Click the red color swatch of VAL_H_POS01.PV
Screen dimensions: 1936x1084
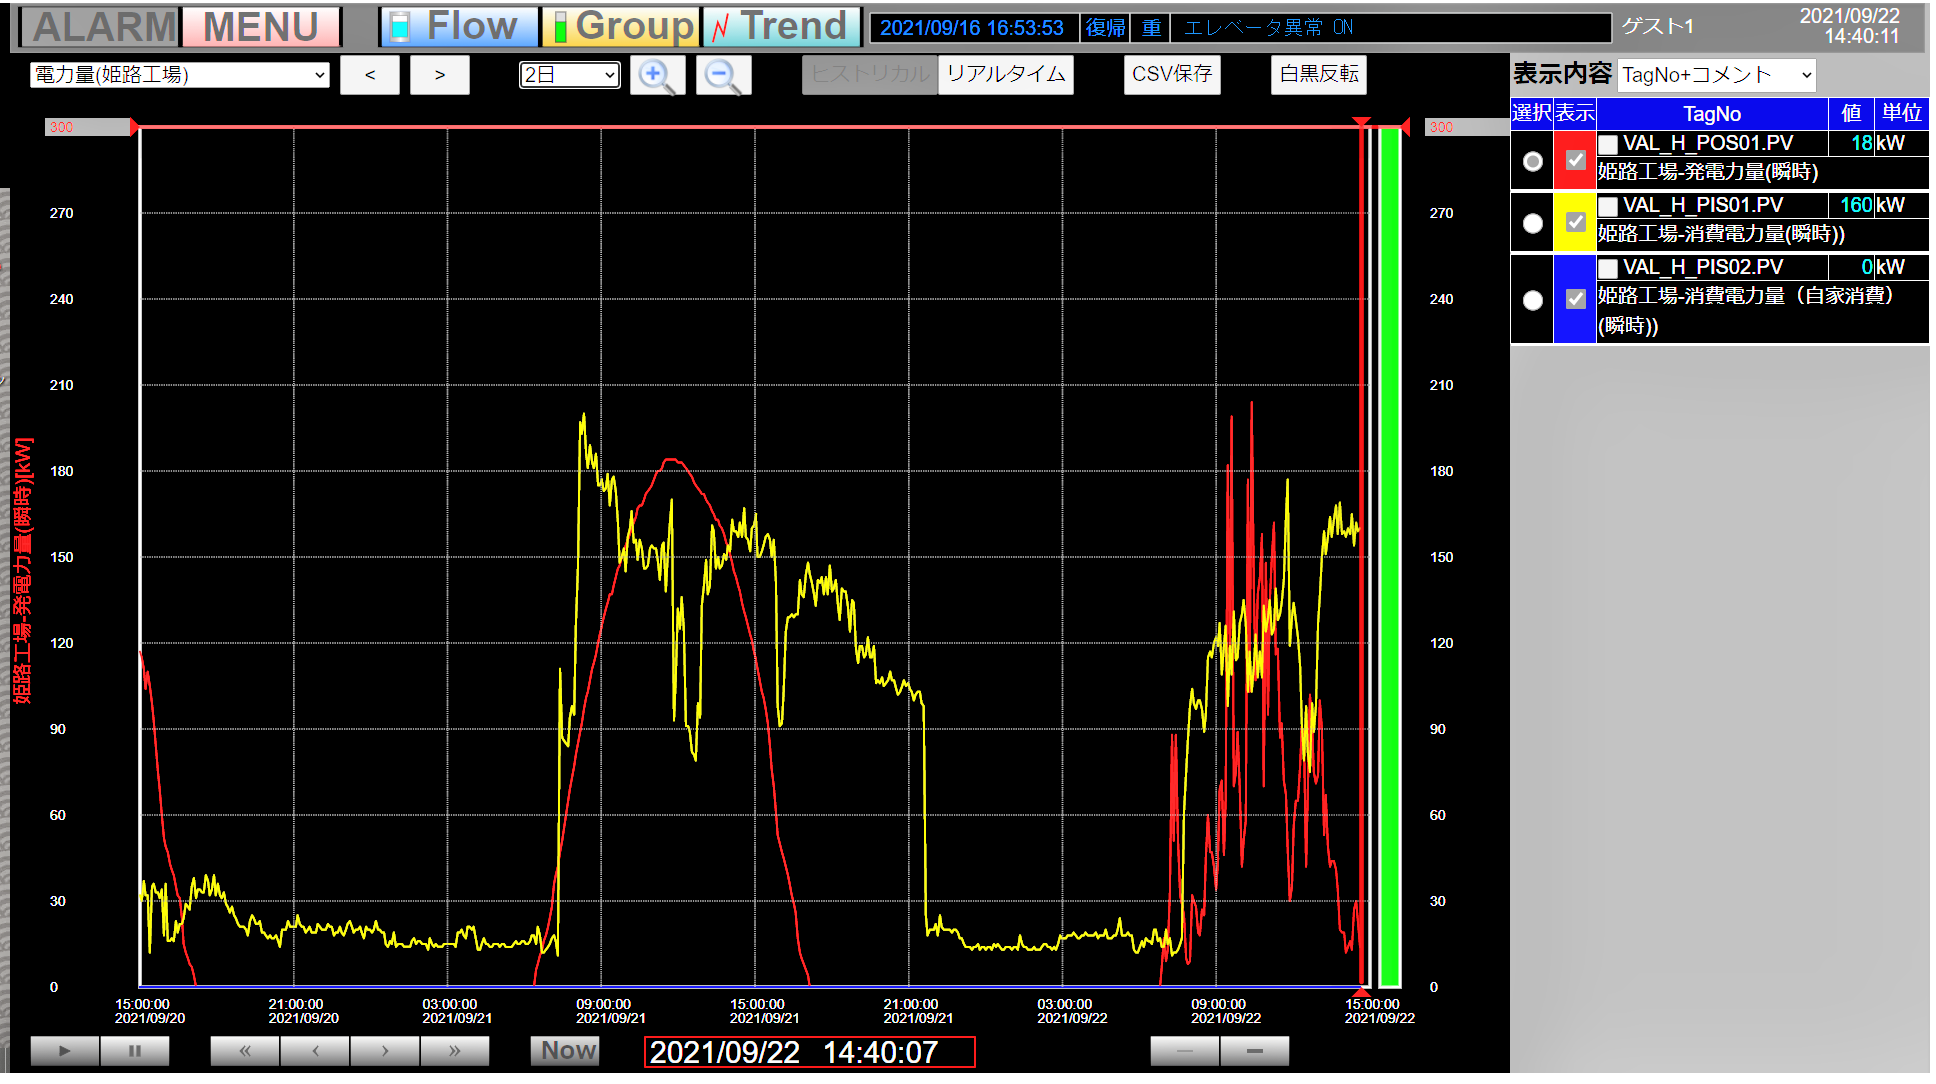(1574, 160)
